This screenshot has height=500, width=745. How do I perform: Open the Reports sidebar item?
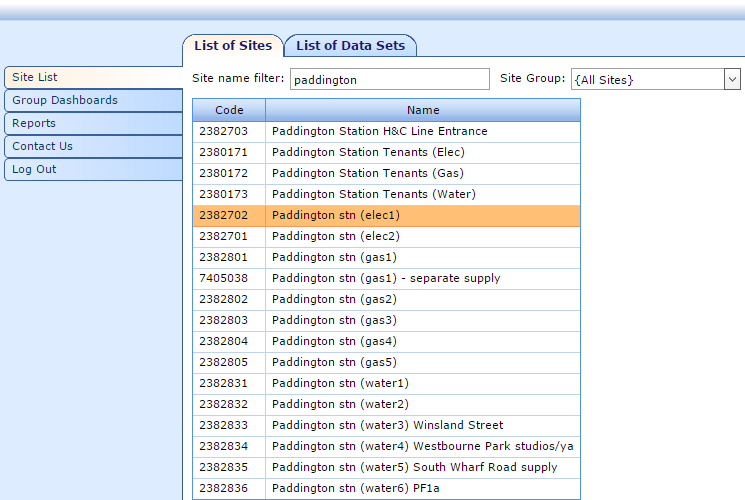(x=93, y=123)
